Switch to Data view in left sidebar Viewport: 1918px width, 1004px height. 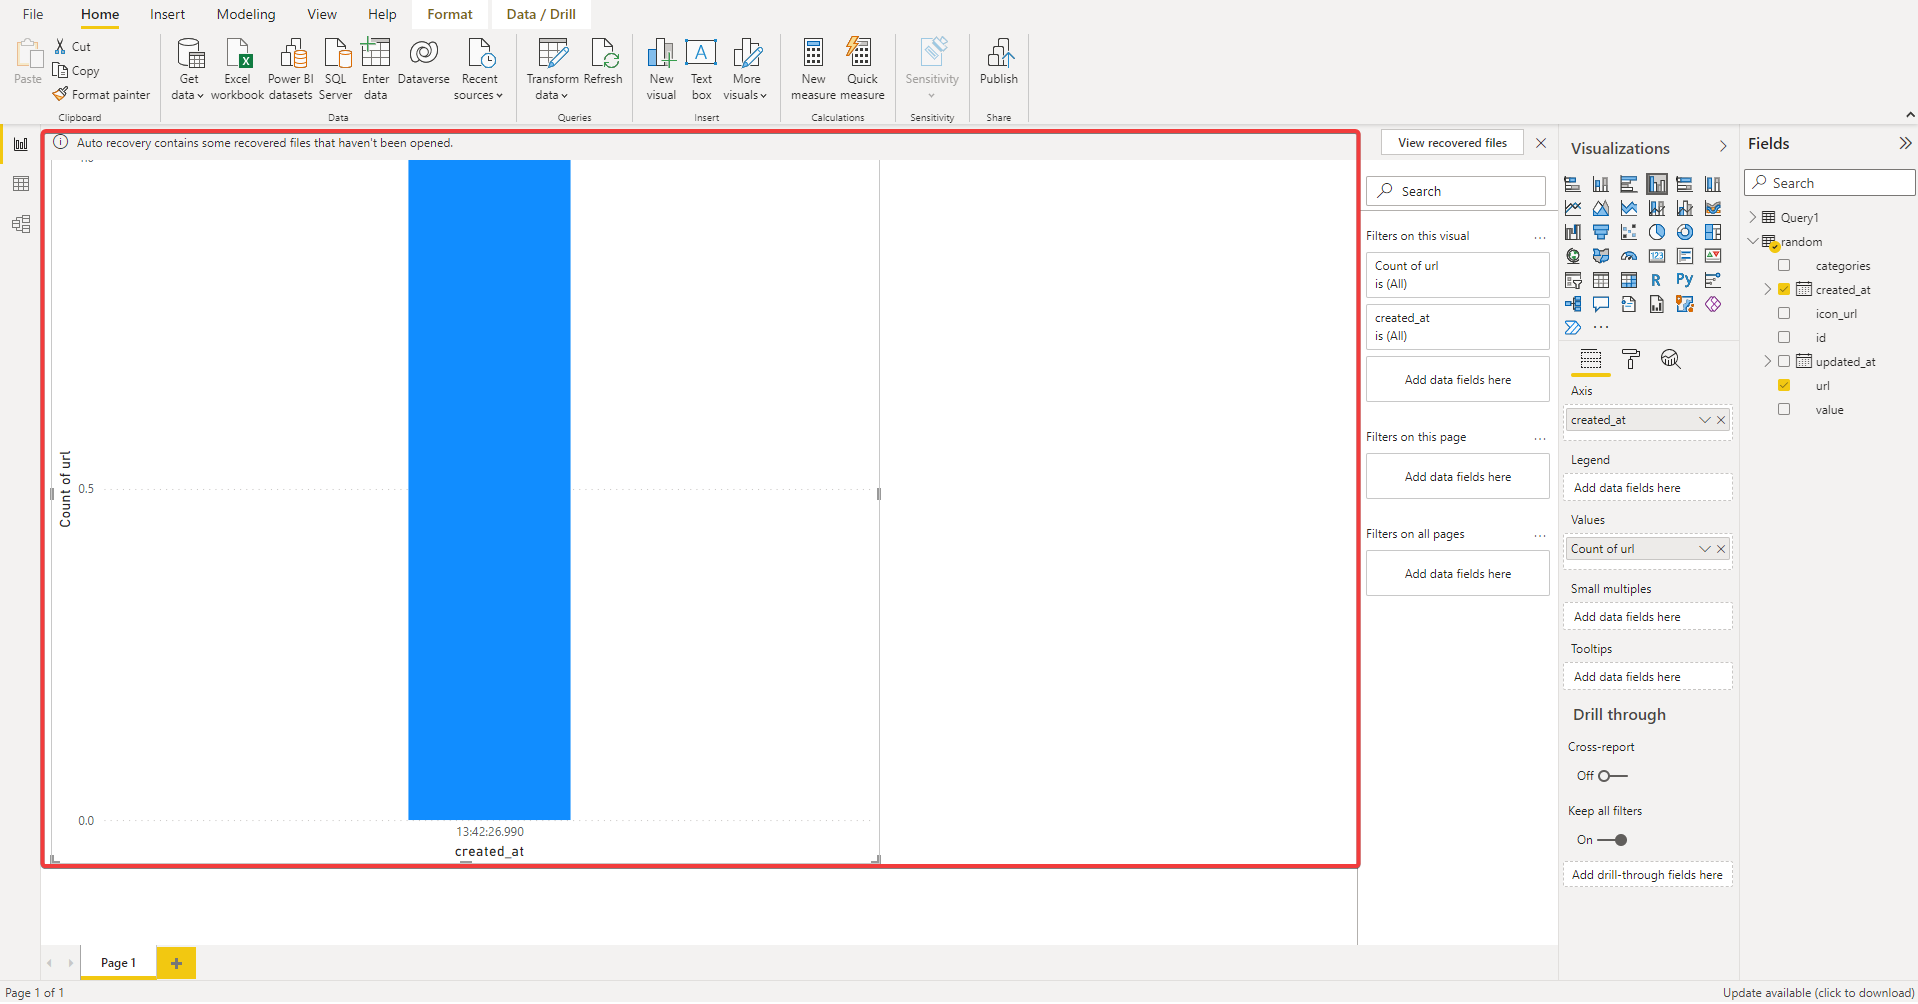pos(21,184)
